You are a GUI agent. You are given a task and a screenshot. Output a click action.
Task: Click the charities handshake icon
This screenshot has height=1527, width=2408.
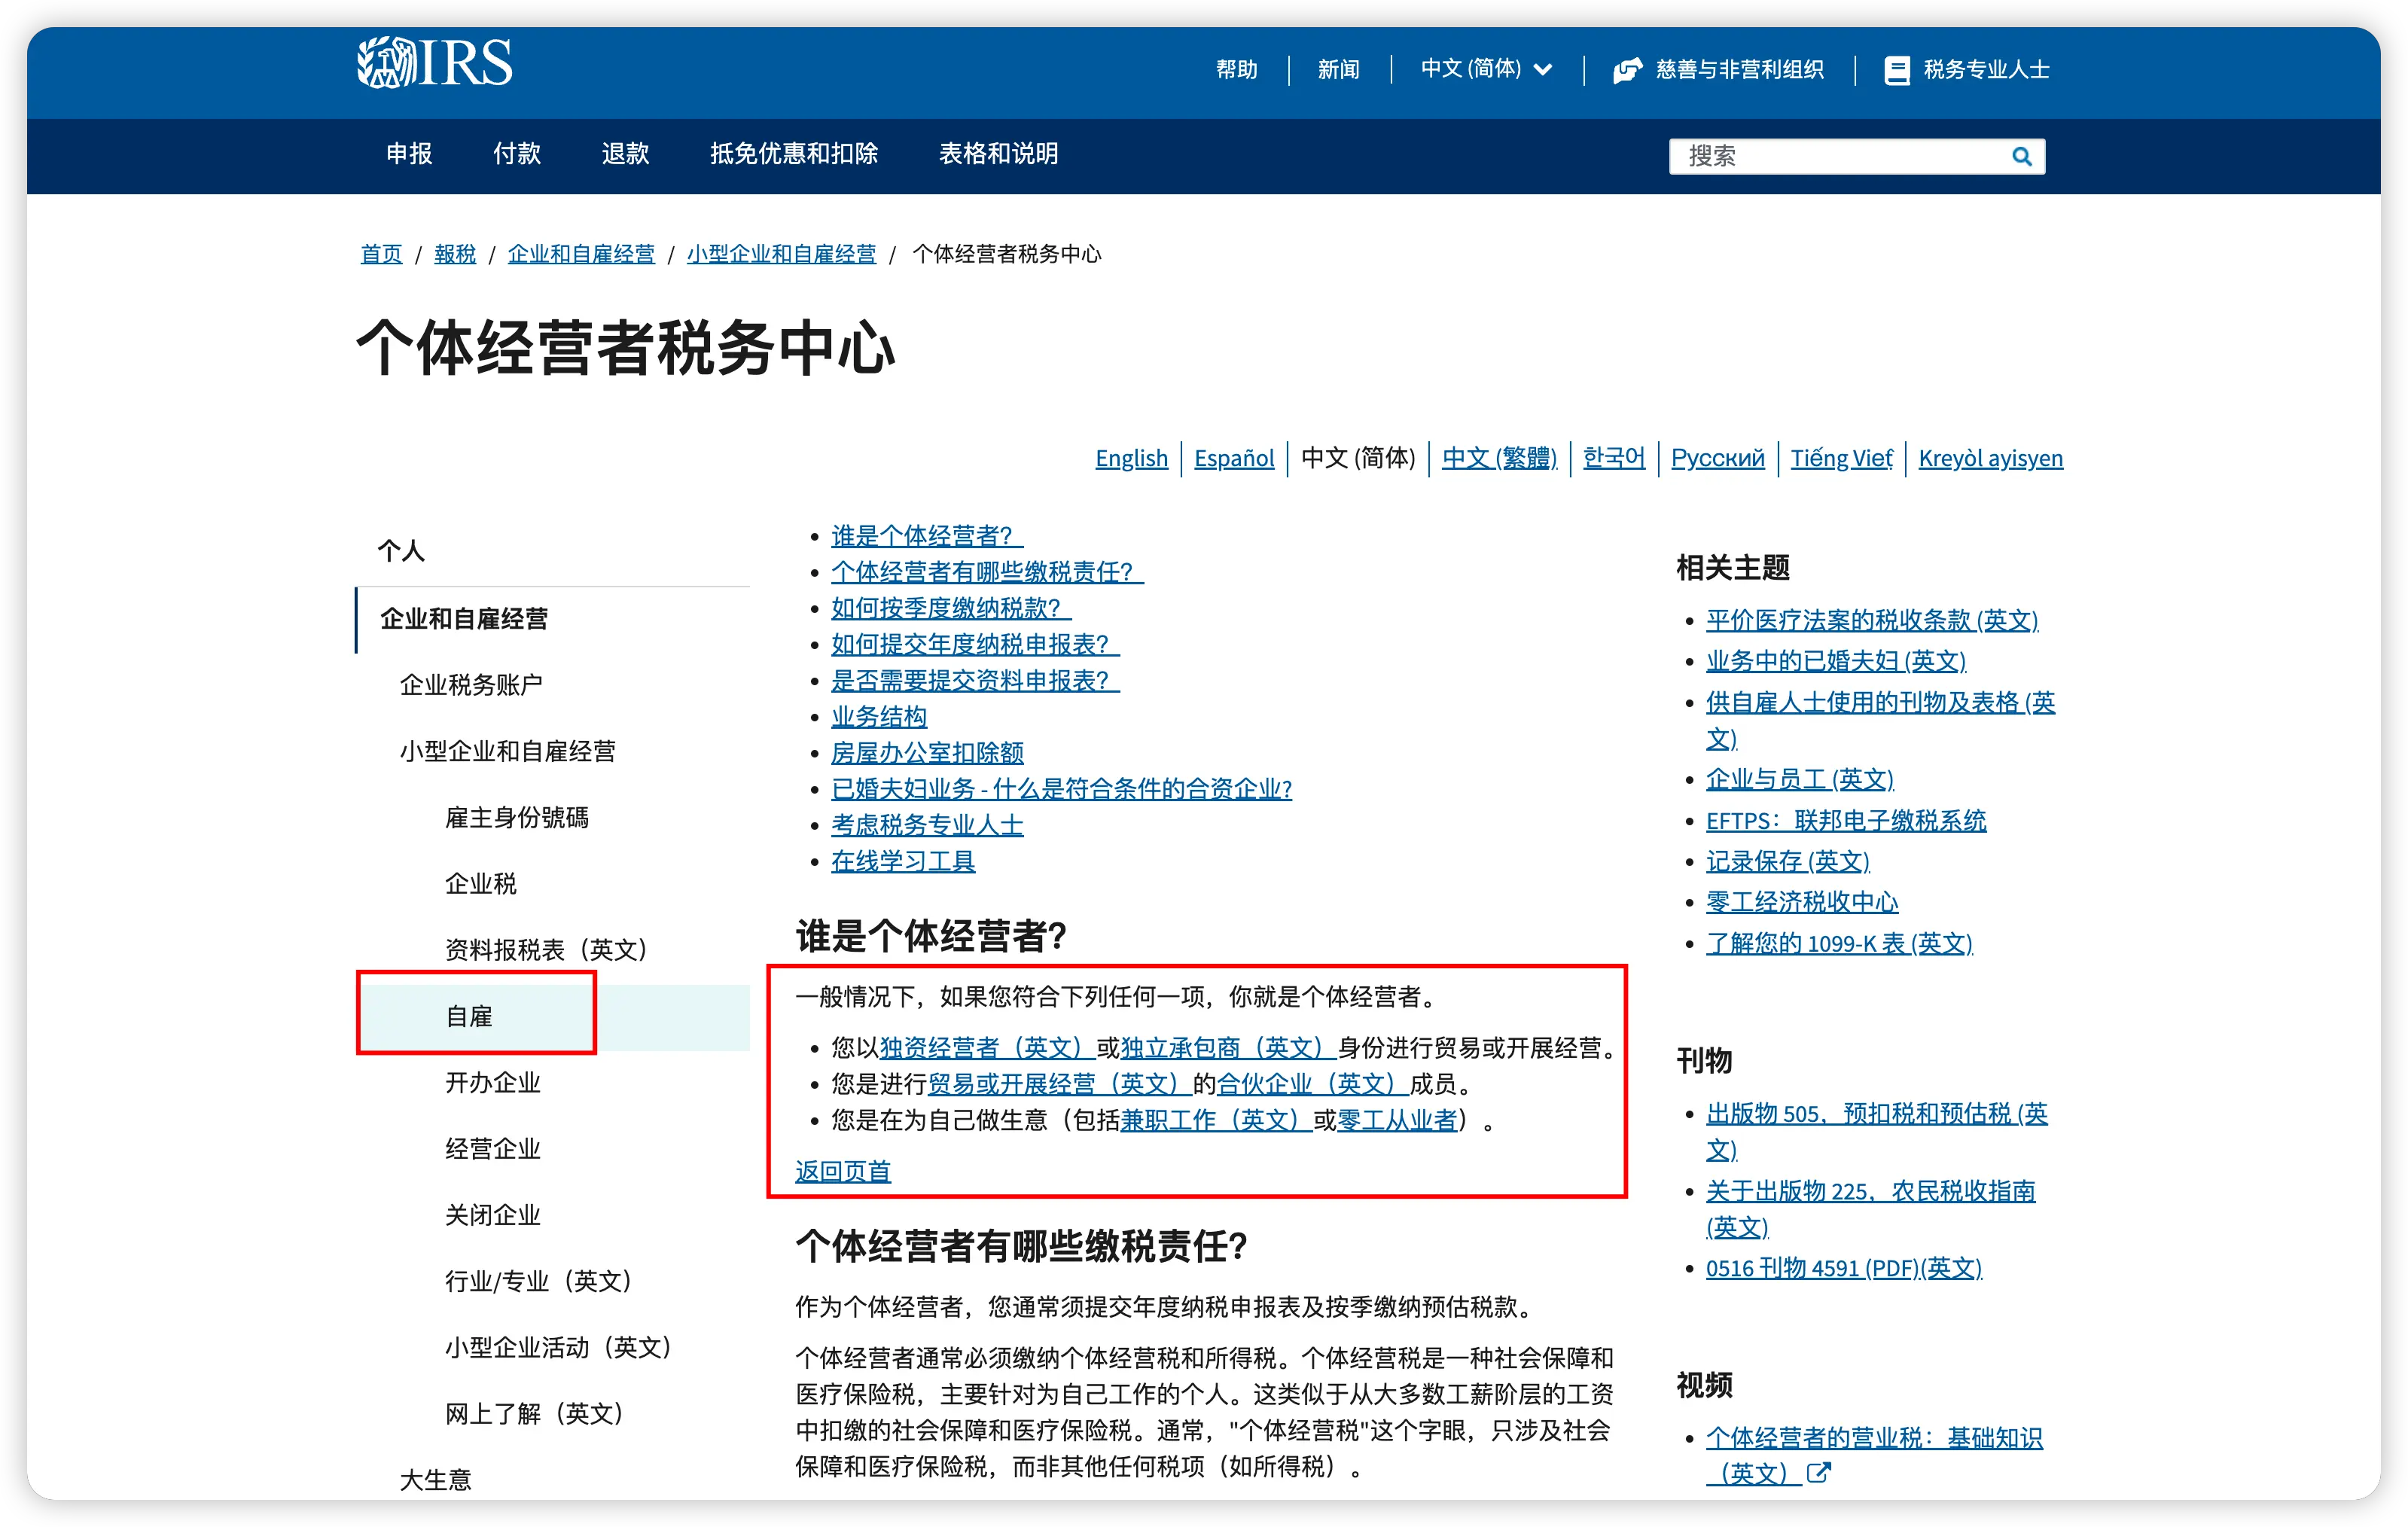(x=1627, y=70)
